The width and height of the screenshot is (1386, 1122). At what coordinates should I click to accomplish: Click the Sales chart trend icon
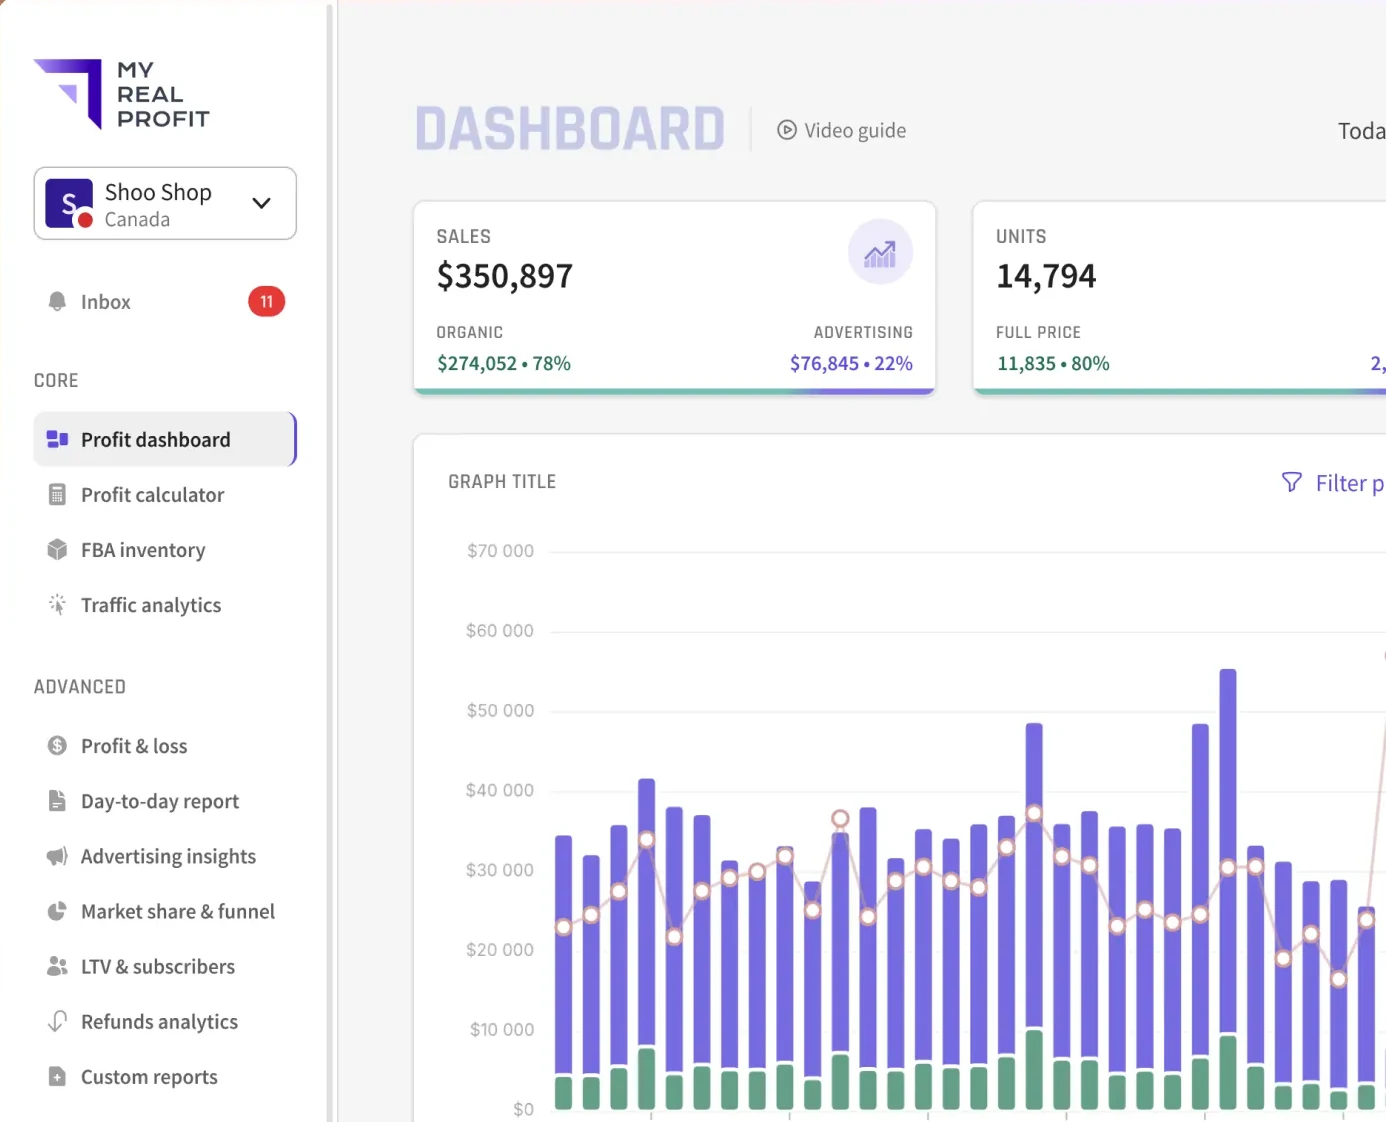(x=880, y=252)
